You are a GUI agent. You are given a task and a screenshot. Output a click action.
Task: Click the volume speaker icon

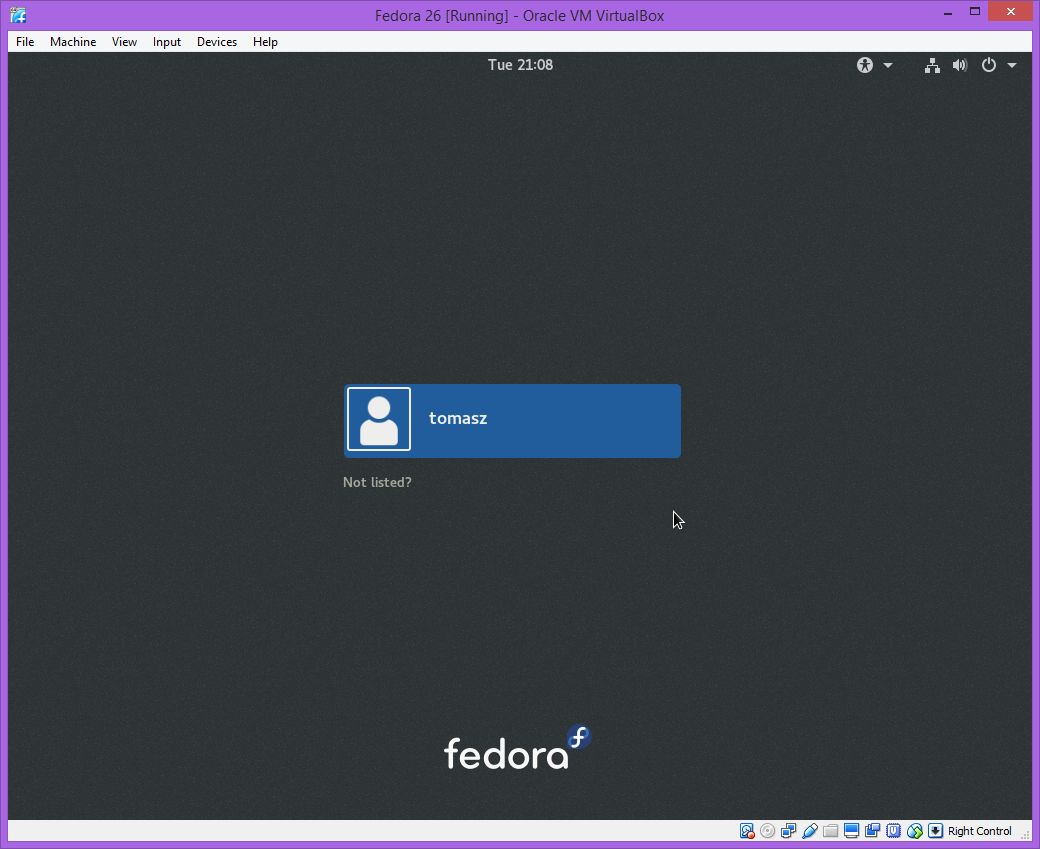(x=960, y=65)
